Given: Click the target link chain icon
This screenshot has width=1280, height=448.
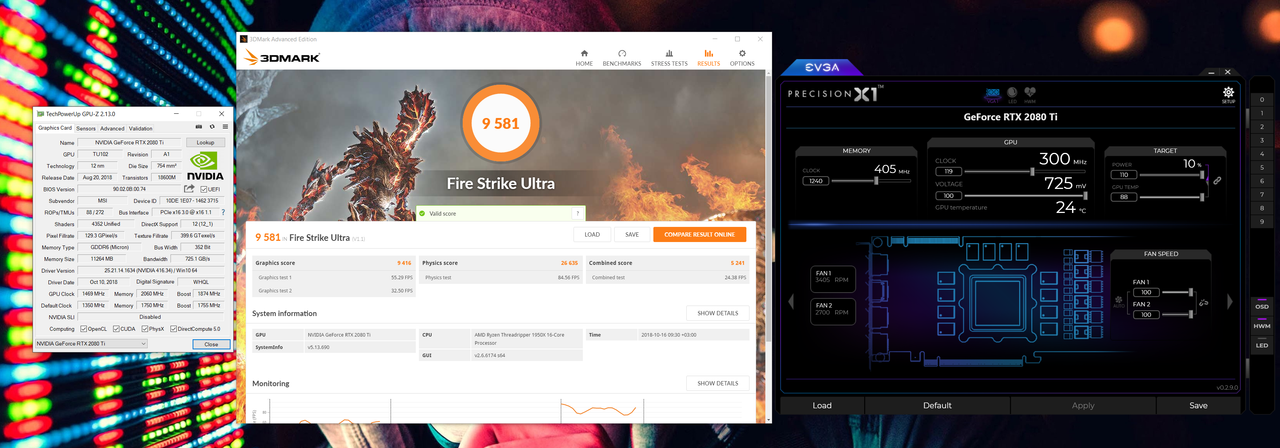Looking at the screenshot, I should [1217, 181].
